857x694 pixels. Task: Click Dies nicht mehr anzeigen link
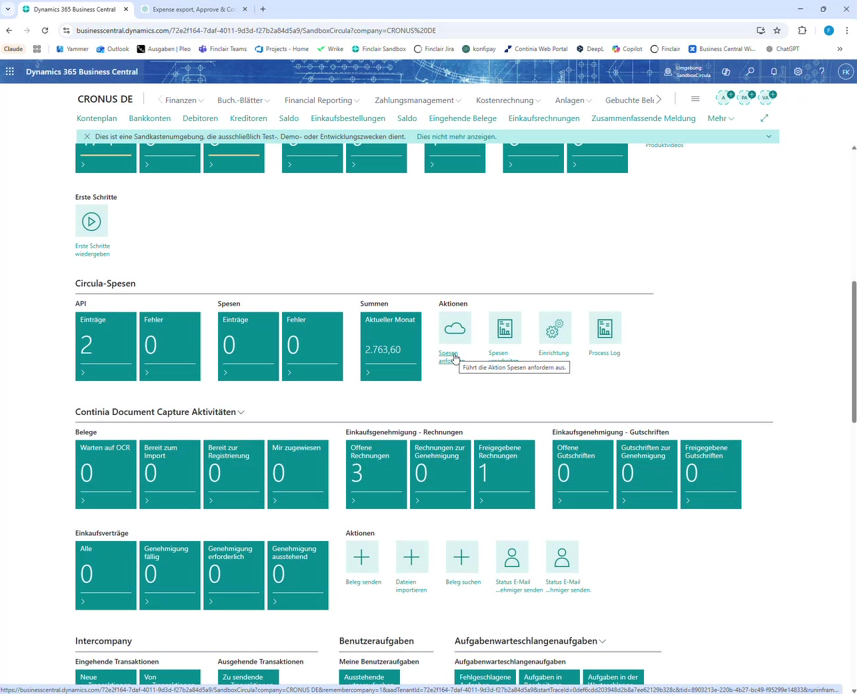(x=456, y=137)
